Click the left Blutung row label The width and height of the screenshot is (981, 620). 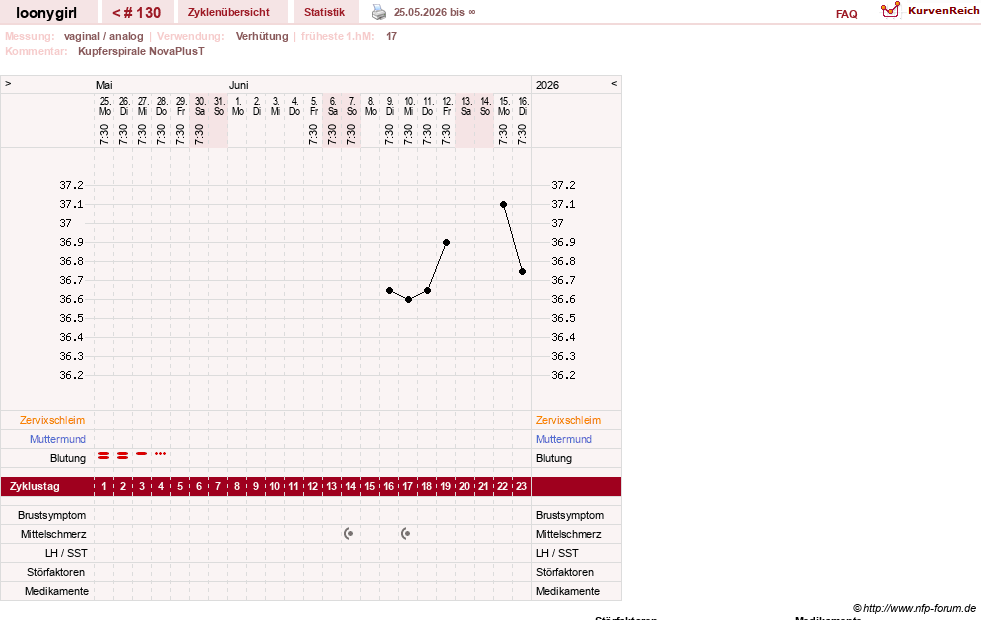pos(68,458)
